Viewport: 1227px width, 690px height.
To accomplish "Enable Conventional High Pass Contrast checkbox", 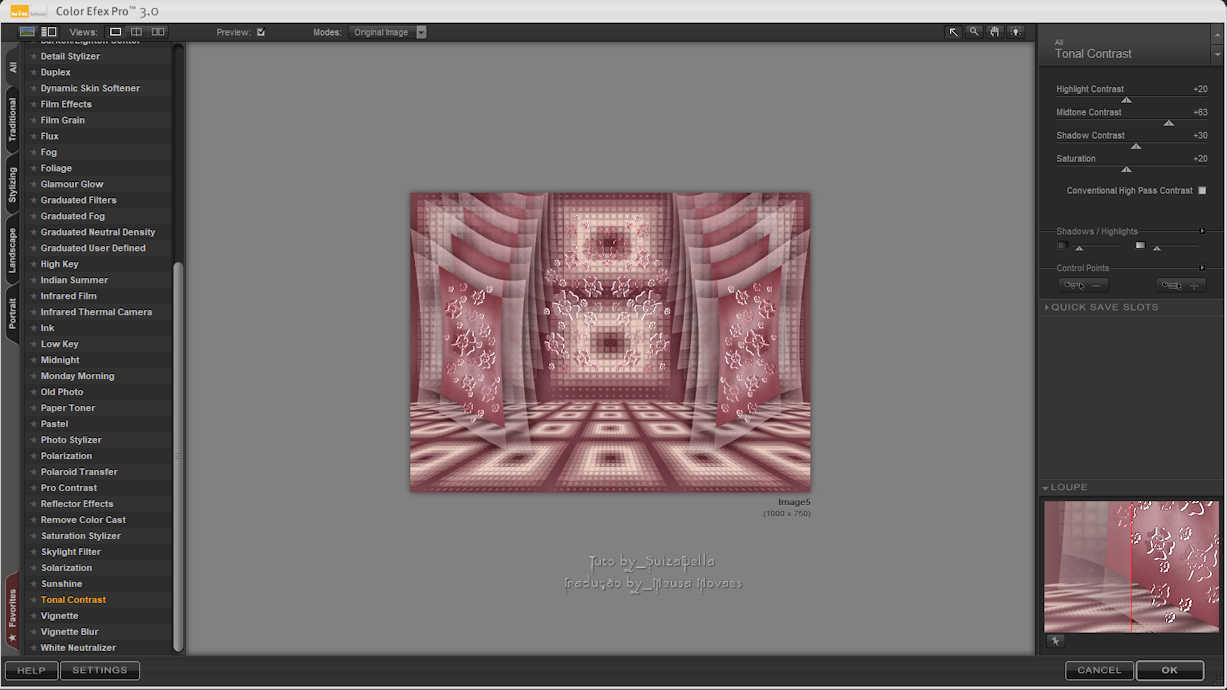I will pyautogui.click(x=1202, y=190).
